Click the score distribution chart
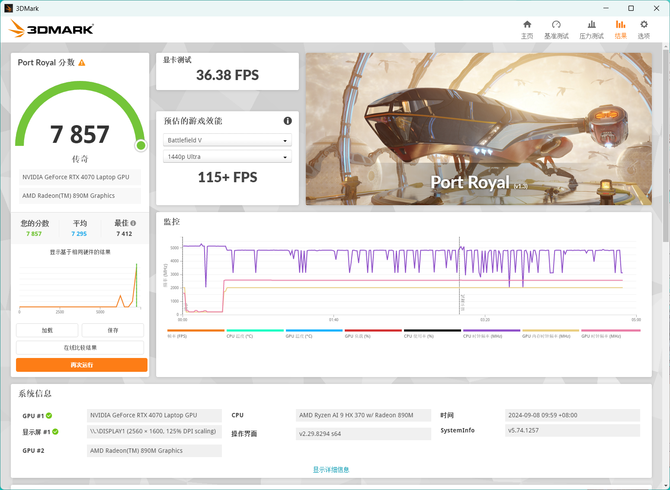 tap(80, 286)
